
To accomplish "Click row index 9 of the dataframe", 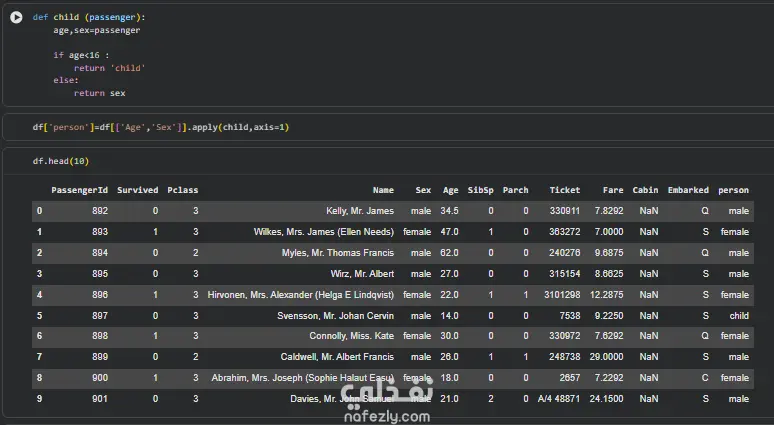I will 39,399.
